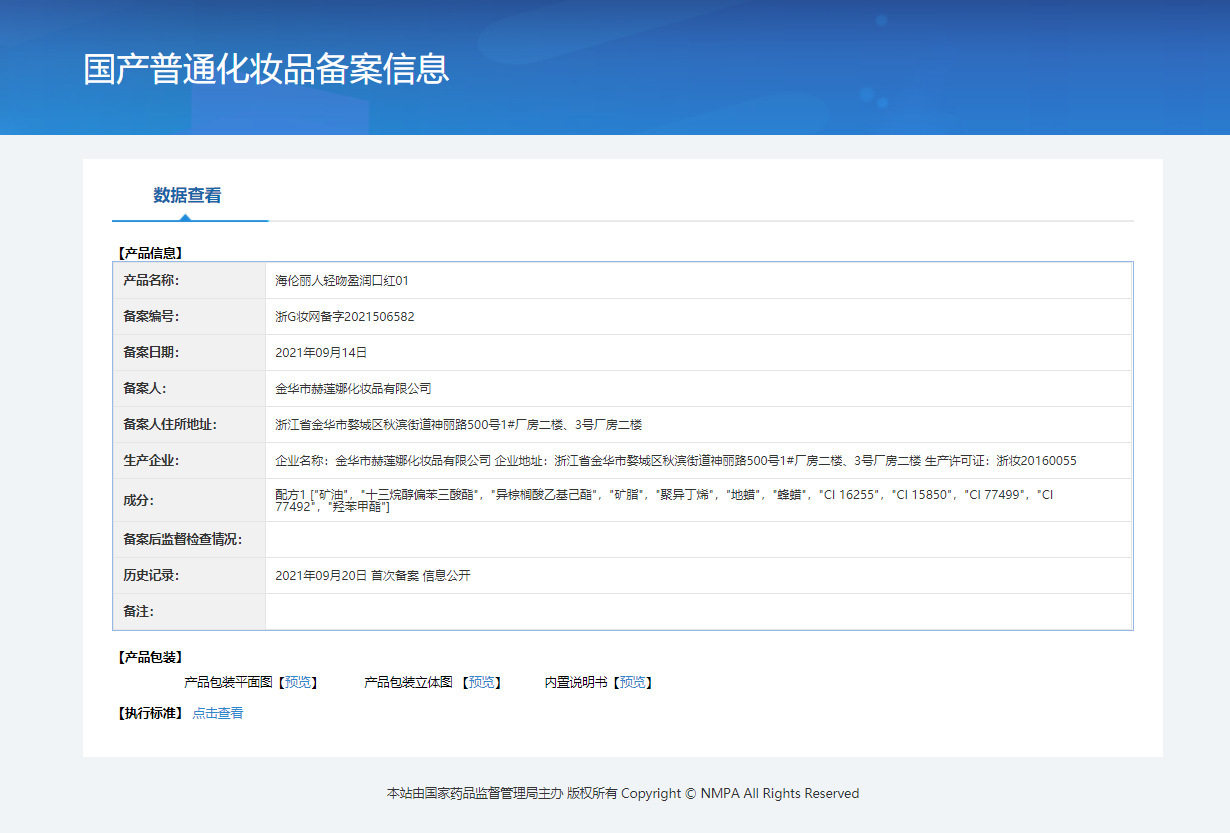
Task: Open 点击查看 for 执行标准
Action: (218, 713)
